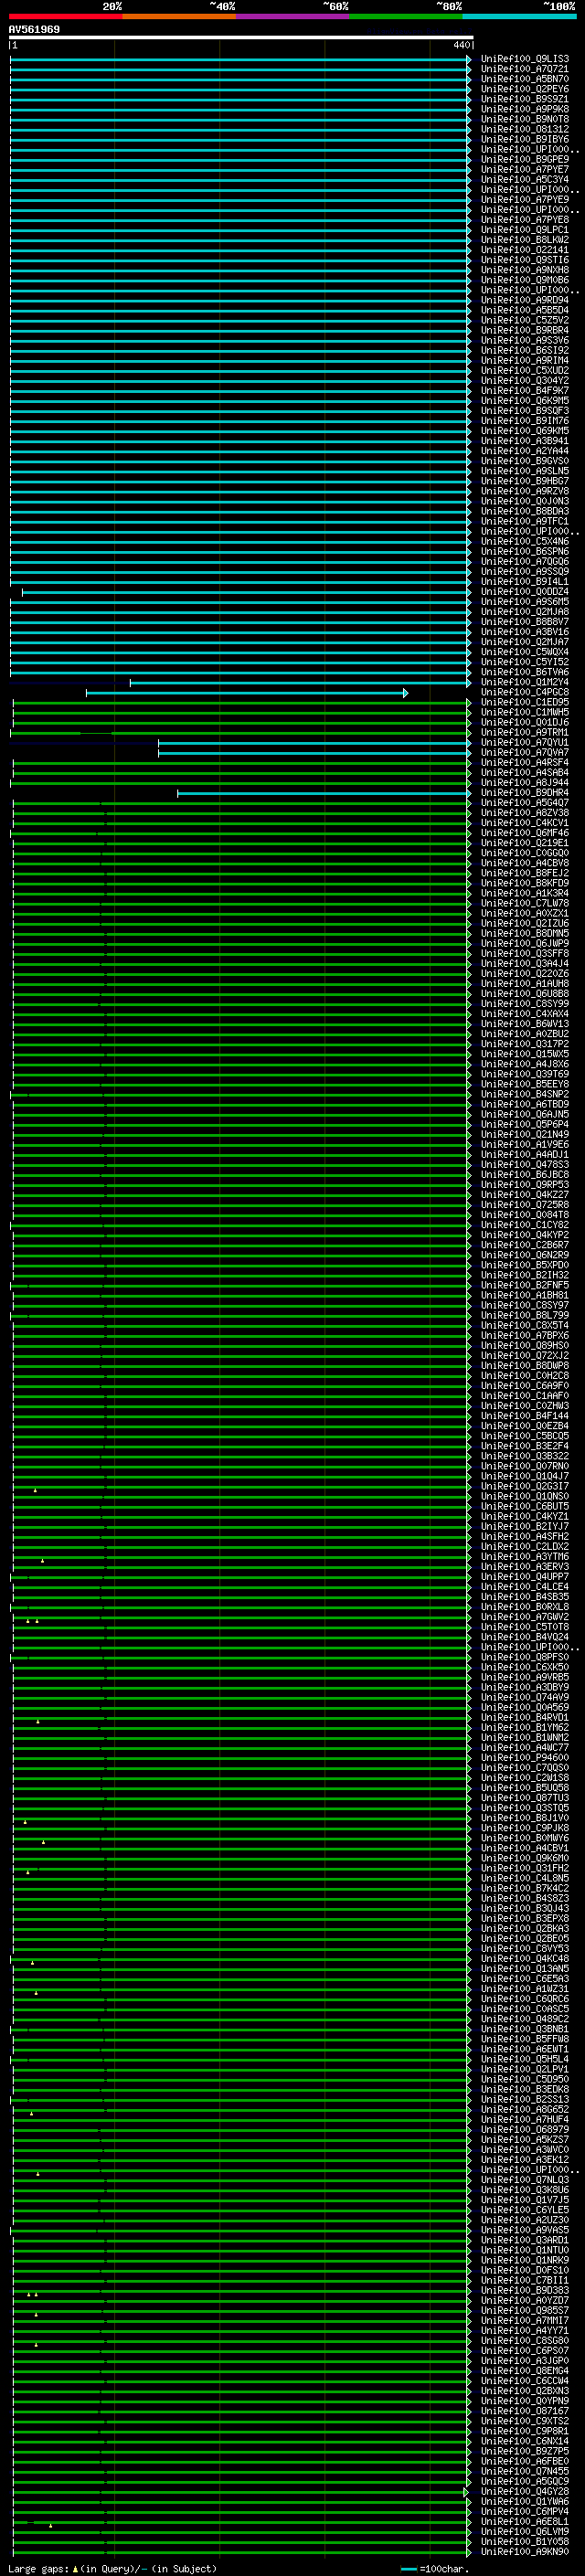Click label UniRef100_C4KCV1
The image size is (585, 2576).
pyautogui.click(x=525, y=823)
